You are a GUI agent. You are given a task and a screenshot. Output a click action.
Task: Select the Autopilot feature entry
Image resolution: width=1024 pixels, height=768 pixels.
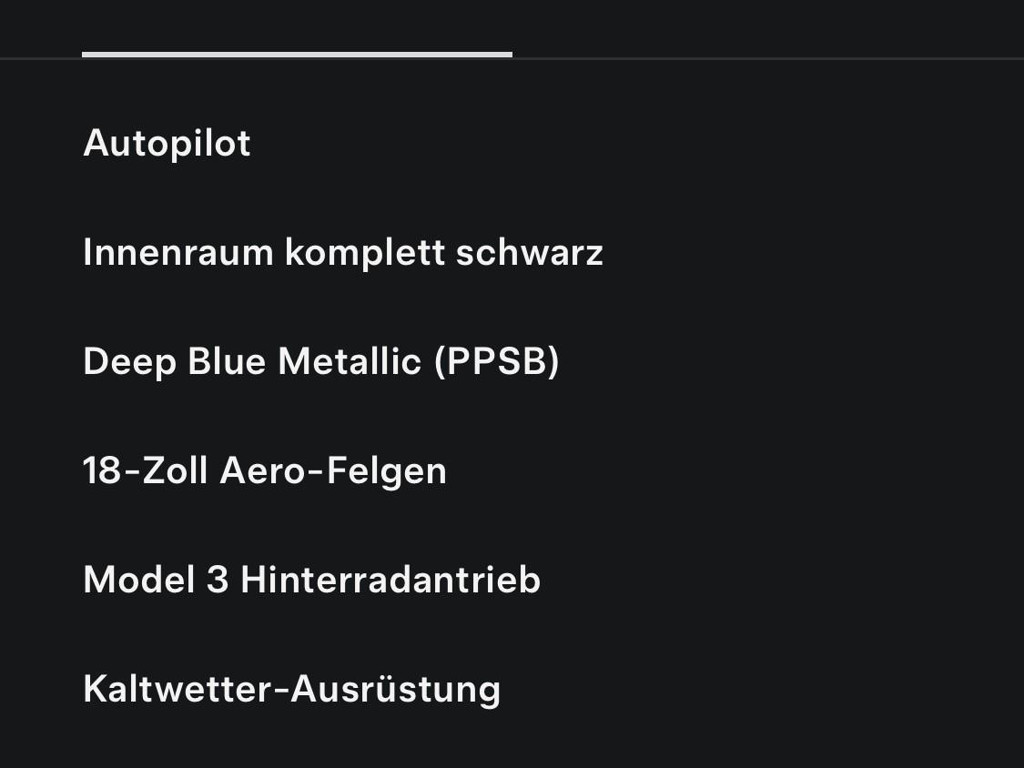(167, 143)
